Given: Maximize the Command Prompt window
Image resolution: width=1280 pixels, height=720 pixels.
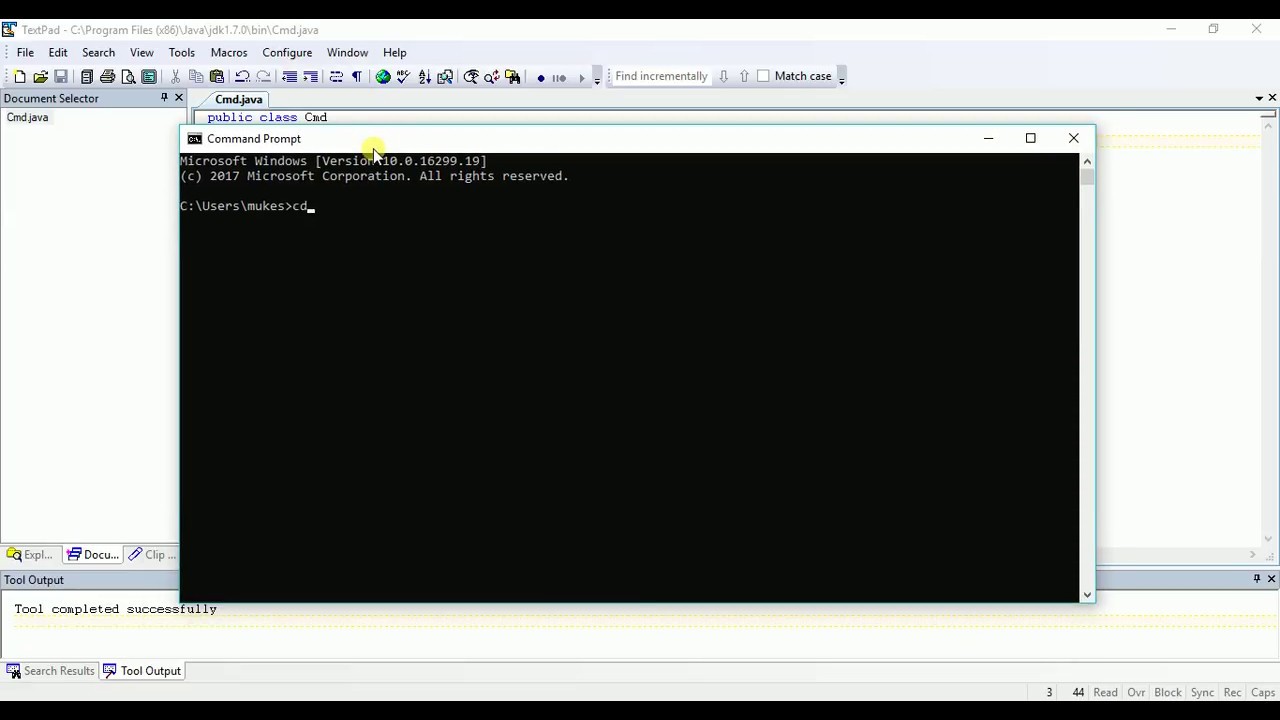Looking at the screenshot, I should (1031, 138).
